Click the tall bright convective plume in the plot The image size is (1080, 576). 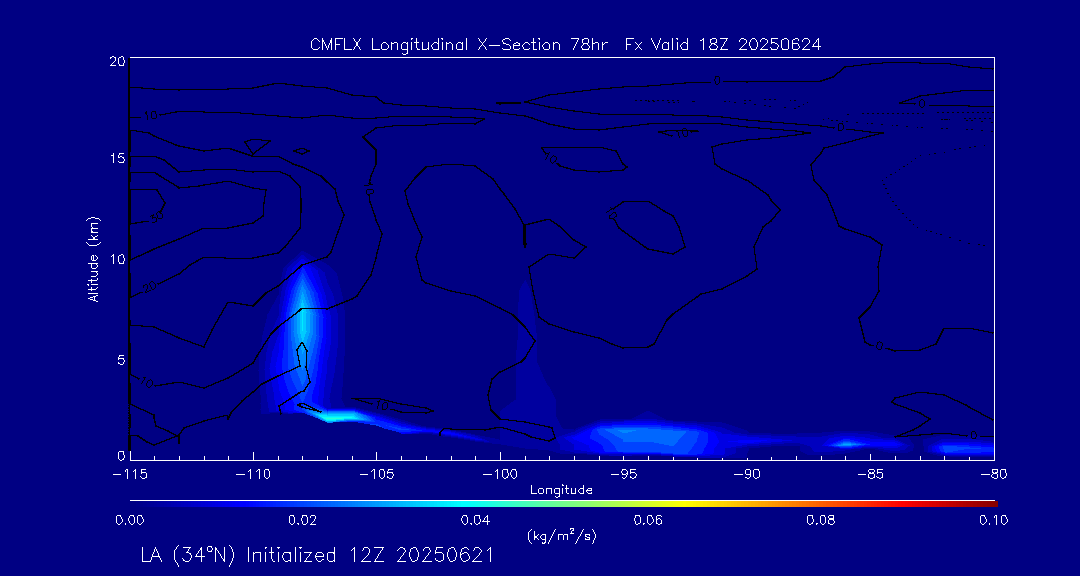[x=302, y=331]
